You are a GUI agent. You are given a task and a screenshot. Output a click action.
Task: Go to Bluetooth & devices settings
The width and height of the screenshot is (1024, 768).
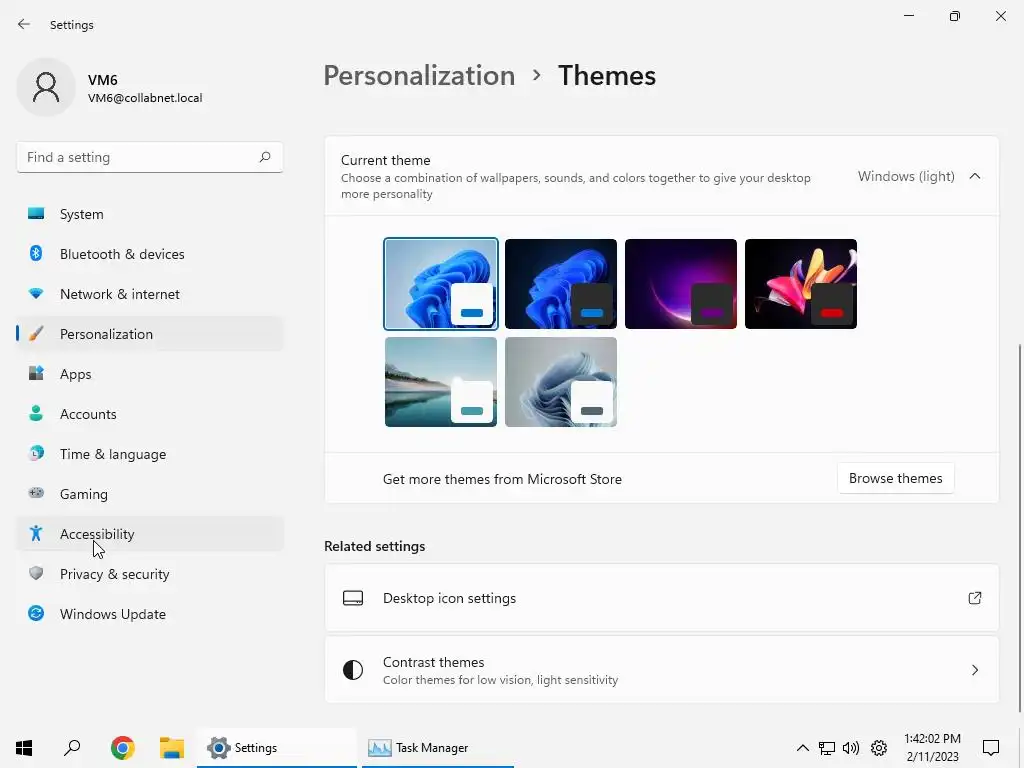150,253
